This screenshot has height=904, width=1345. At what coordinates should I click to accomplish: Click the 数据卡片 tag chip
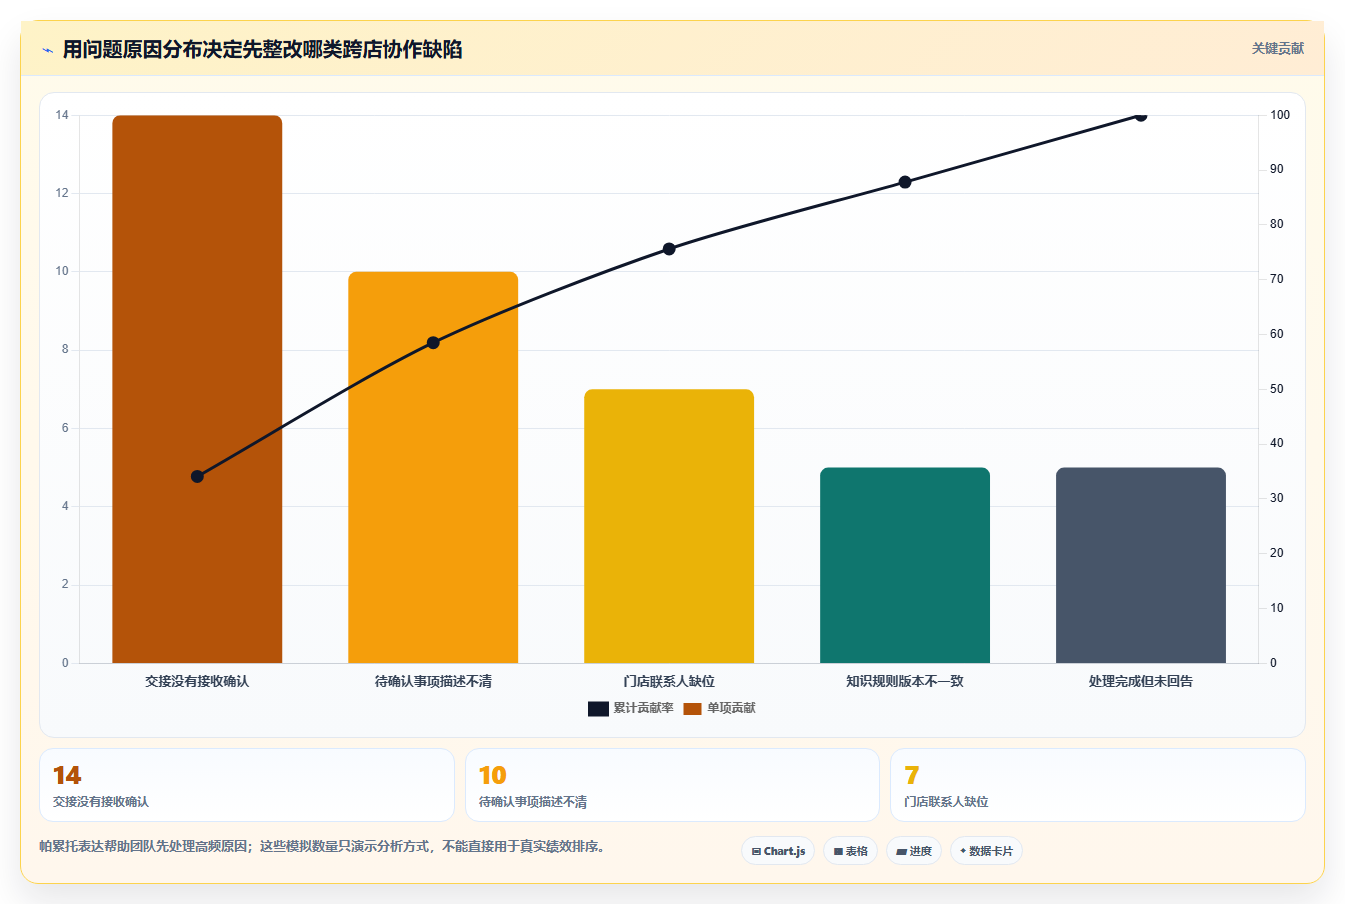[x=987, y=851]
